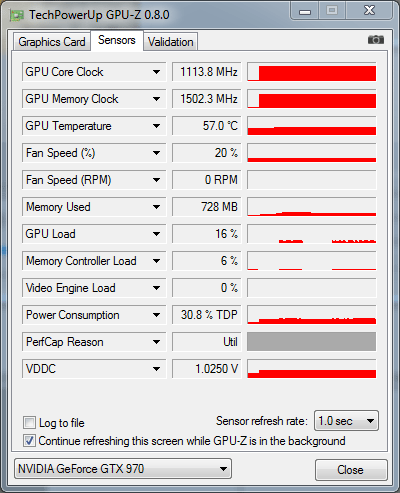Open the Memory Used dropdown arrow
Image resolution: width=400 pixels, height=493 pixels.
[x=156, y=207]
